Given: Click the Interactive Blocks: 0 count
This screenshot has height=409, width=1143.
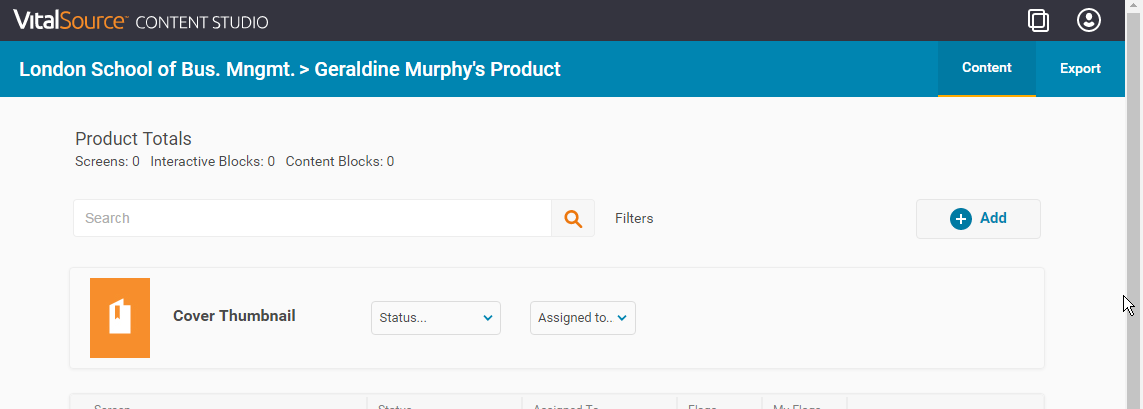Looking at the screenshot, I should tap(213, 162).
